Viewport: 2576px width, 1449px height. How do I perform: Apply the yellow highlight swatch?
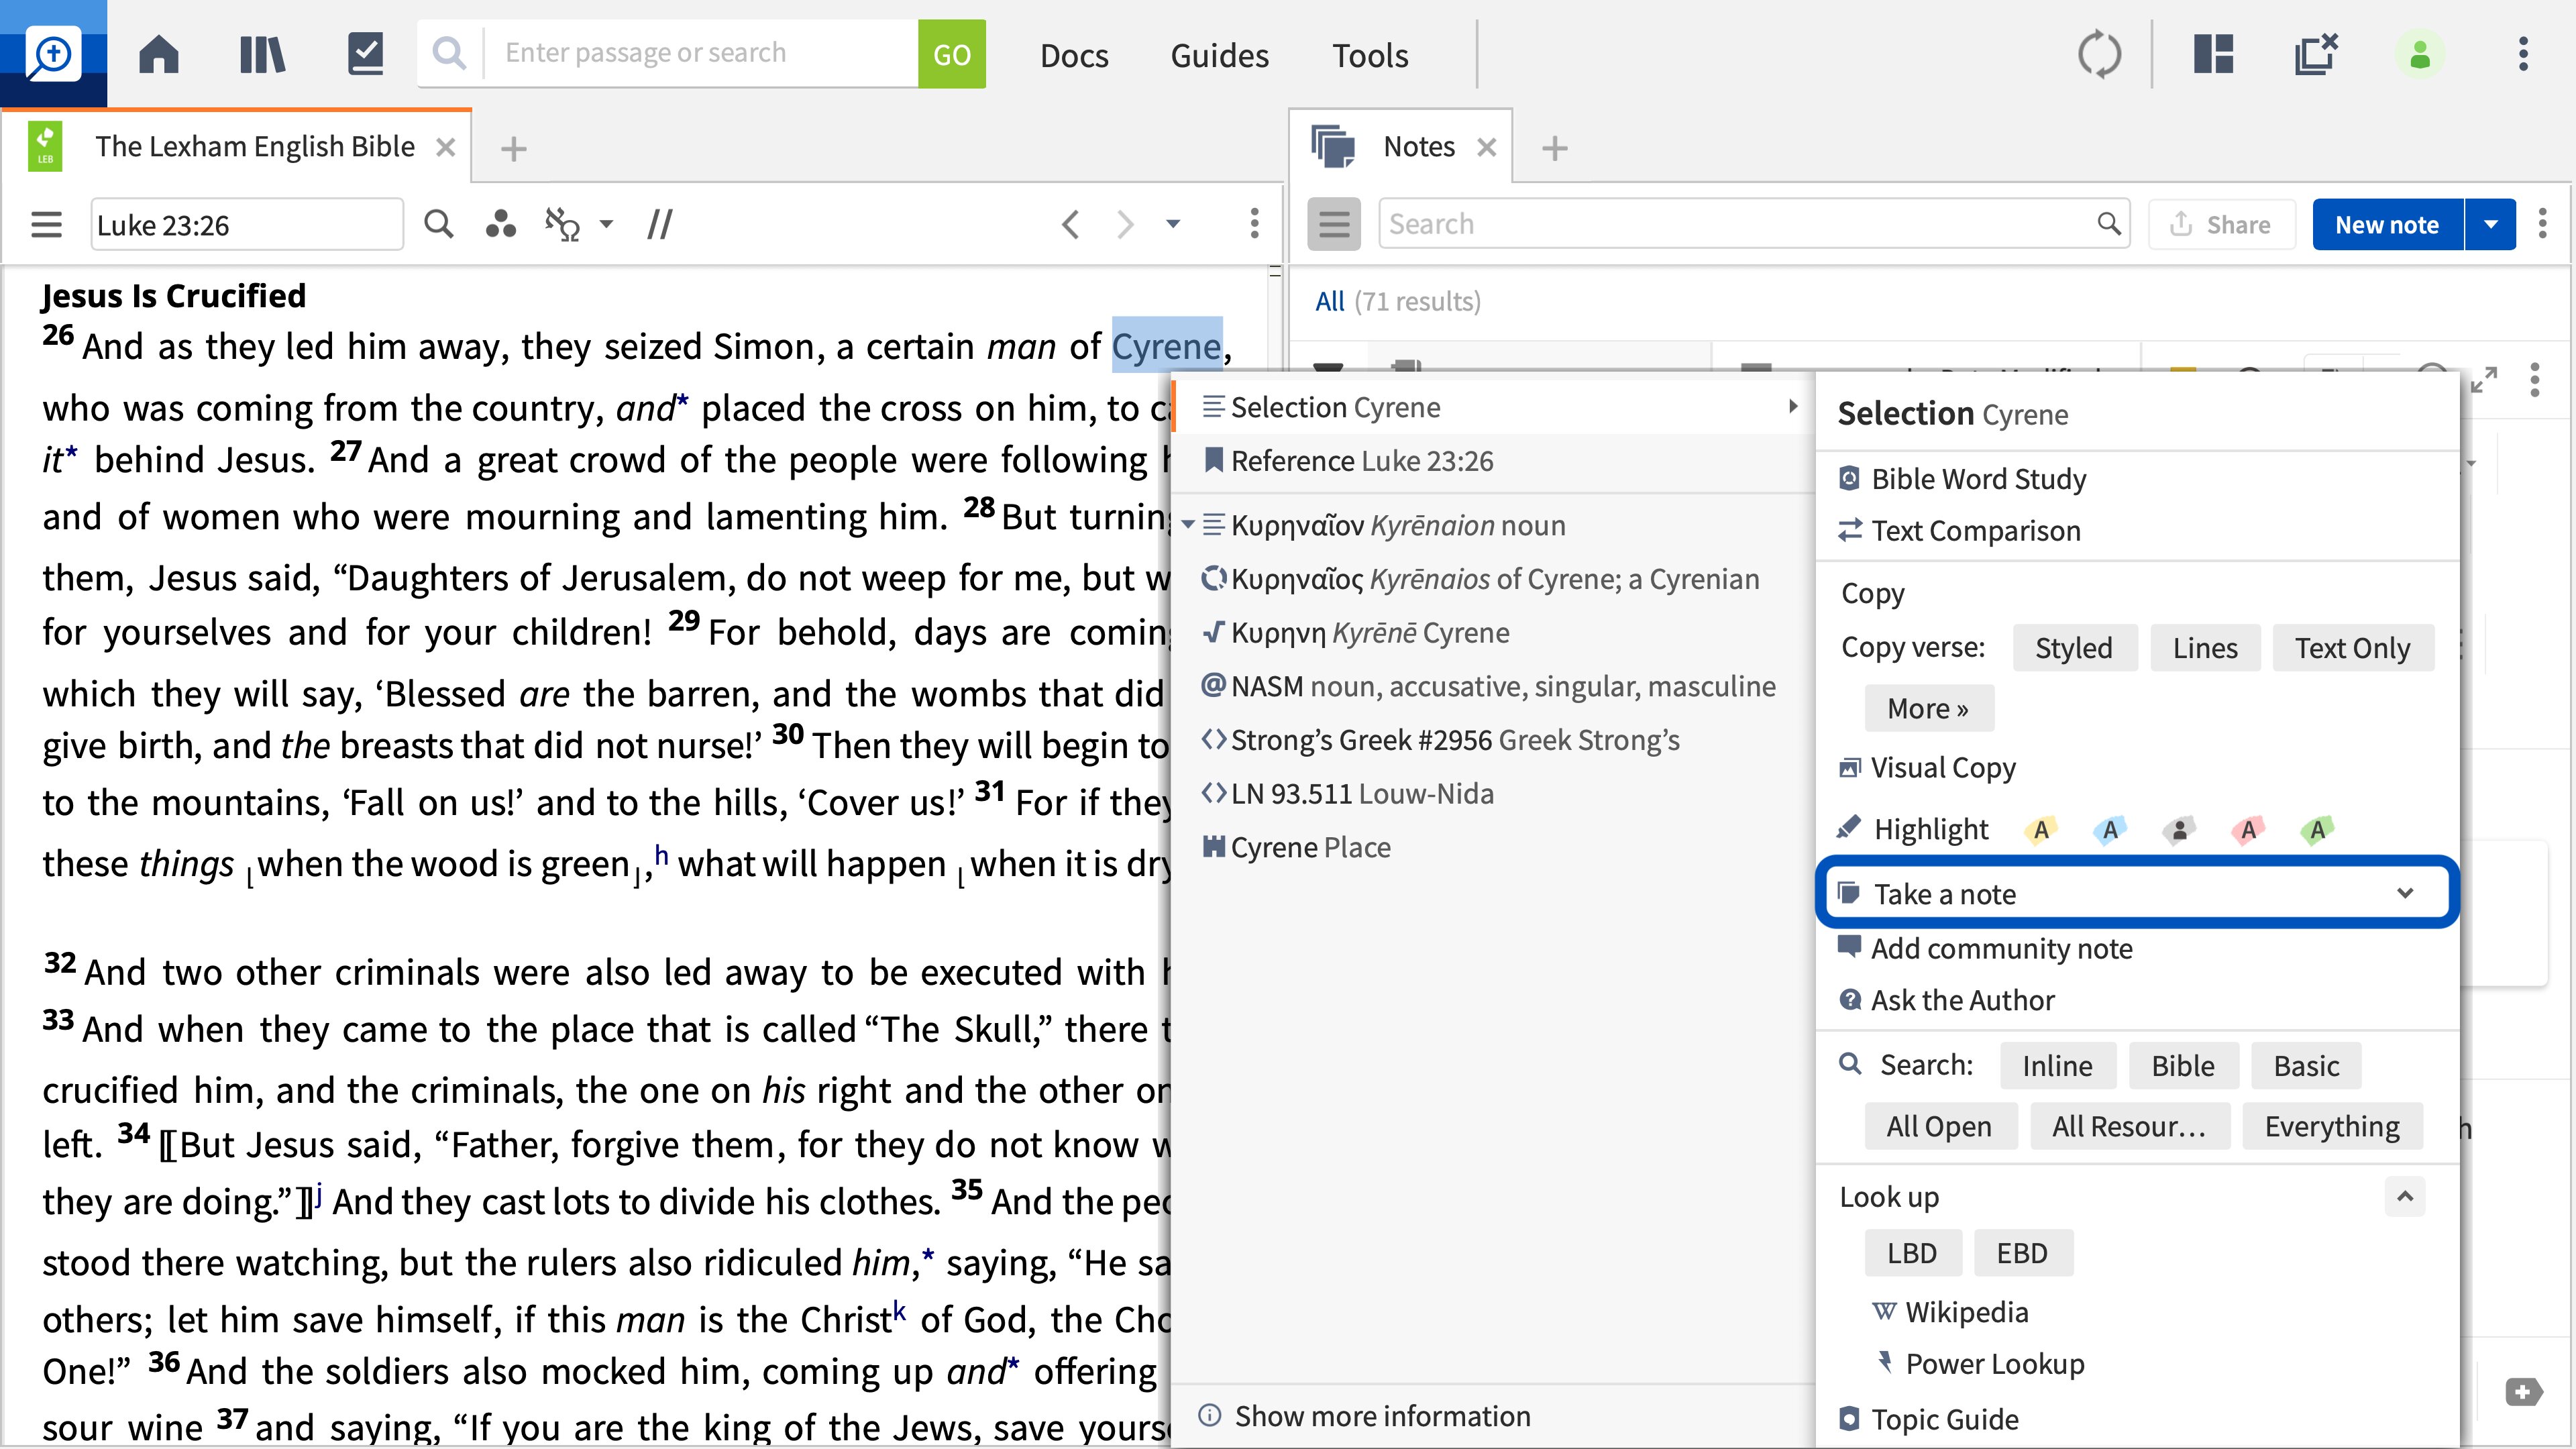pyautogui.click(x=2041, y=829)
